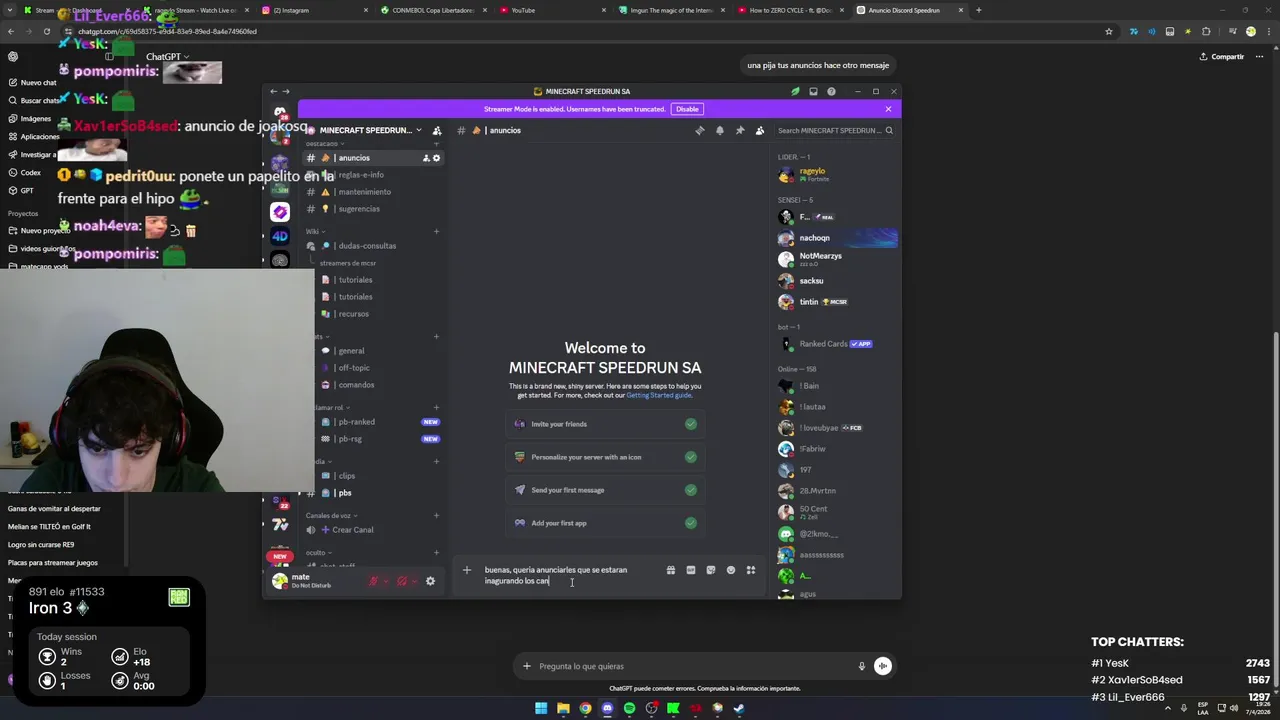This screenshot has height=720, width=1280.
Task: Expand headphone output options arrow
Action: tap(414, 581)
